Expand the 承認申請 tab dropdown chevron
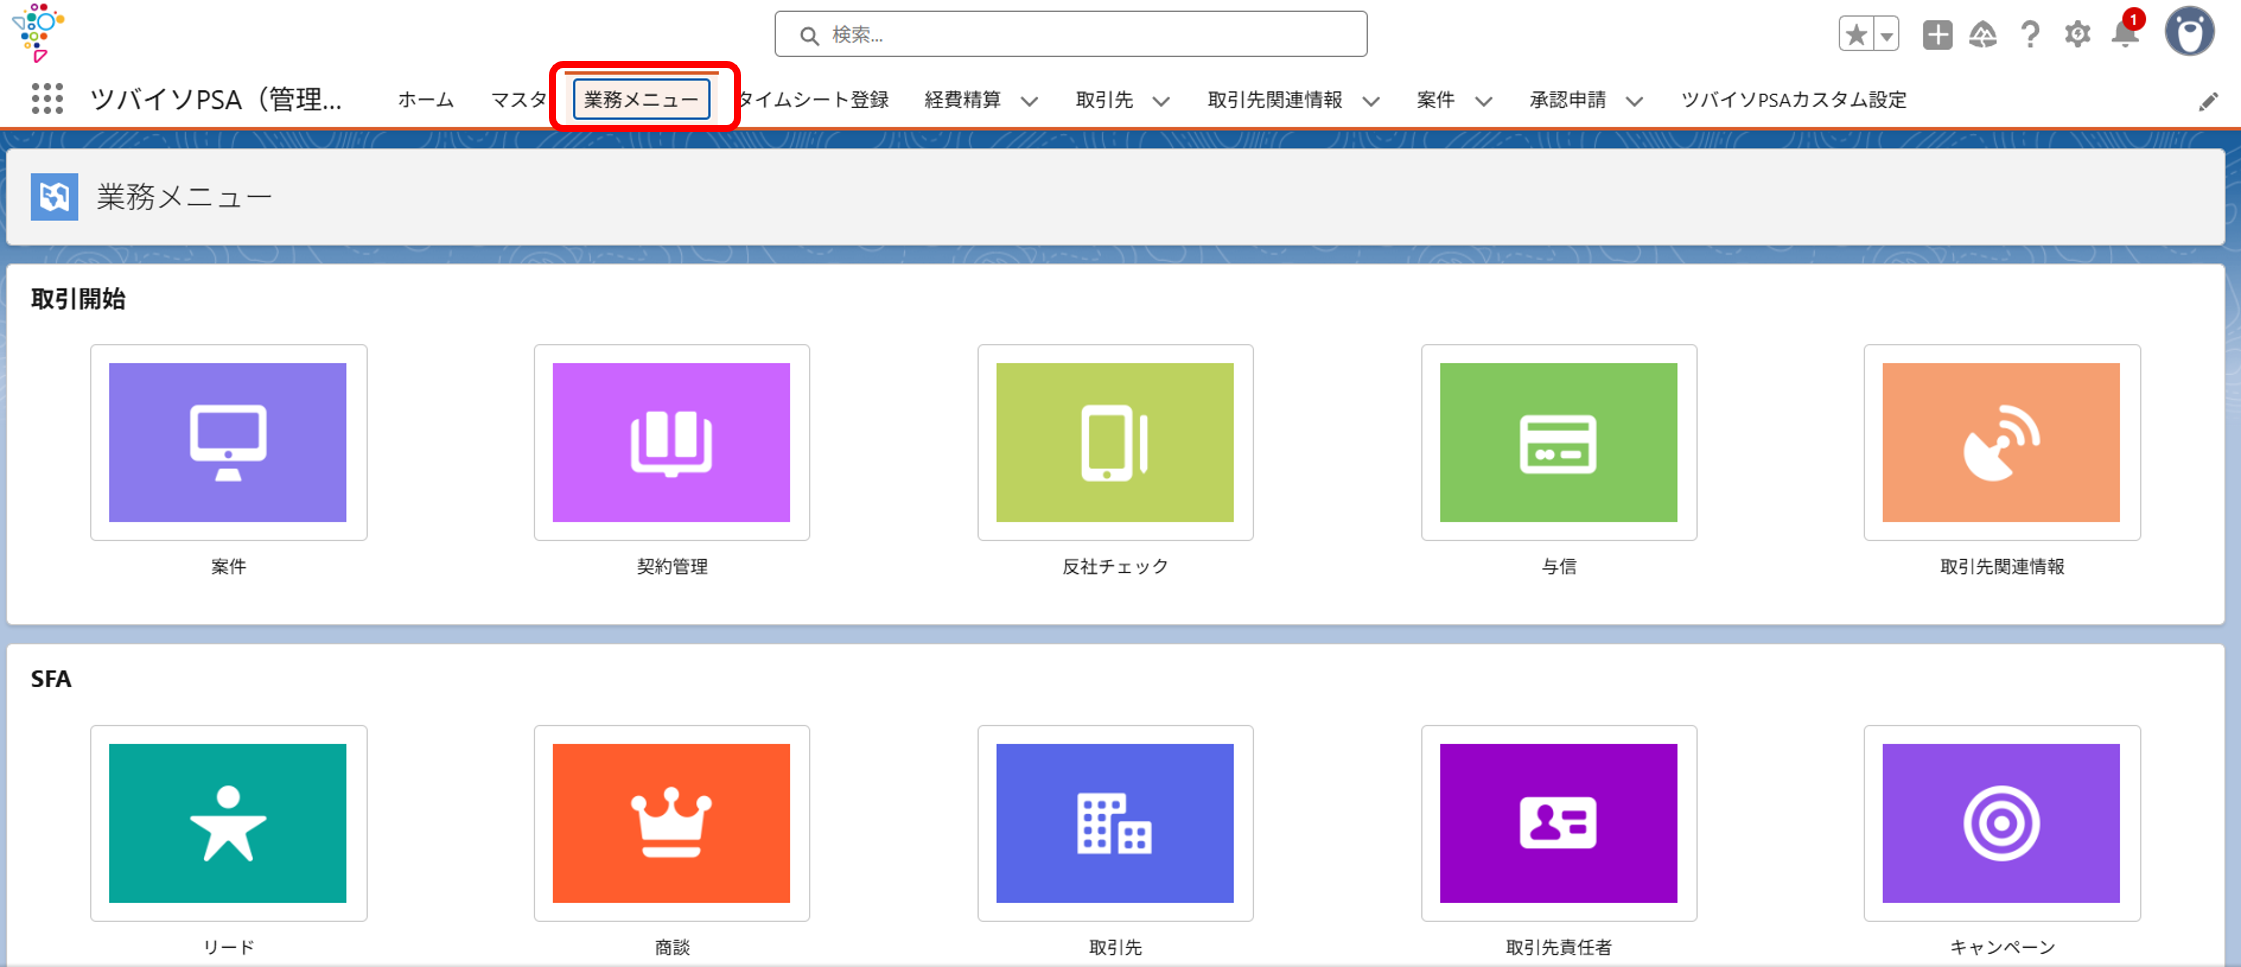The width and height of the screenshot is (2241, 967). [1634, 101]
